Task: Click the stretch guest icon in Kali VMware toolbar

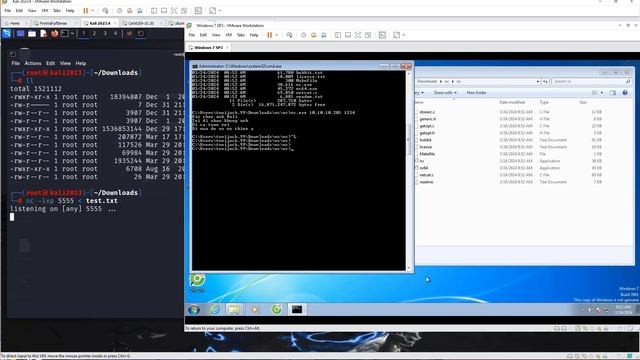Action: coord(212,11)
